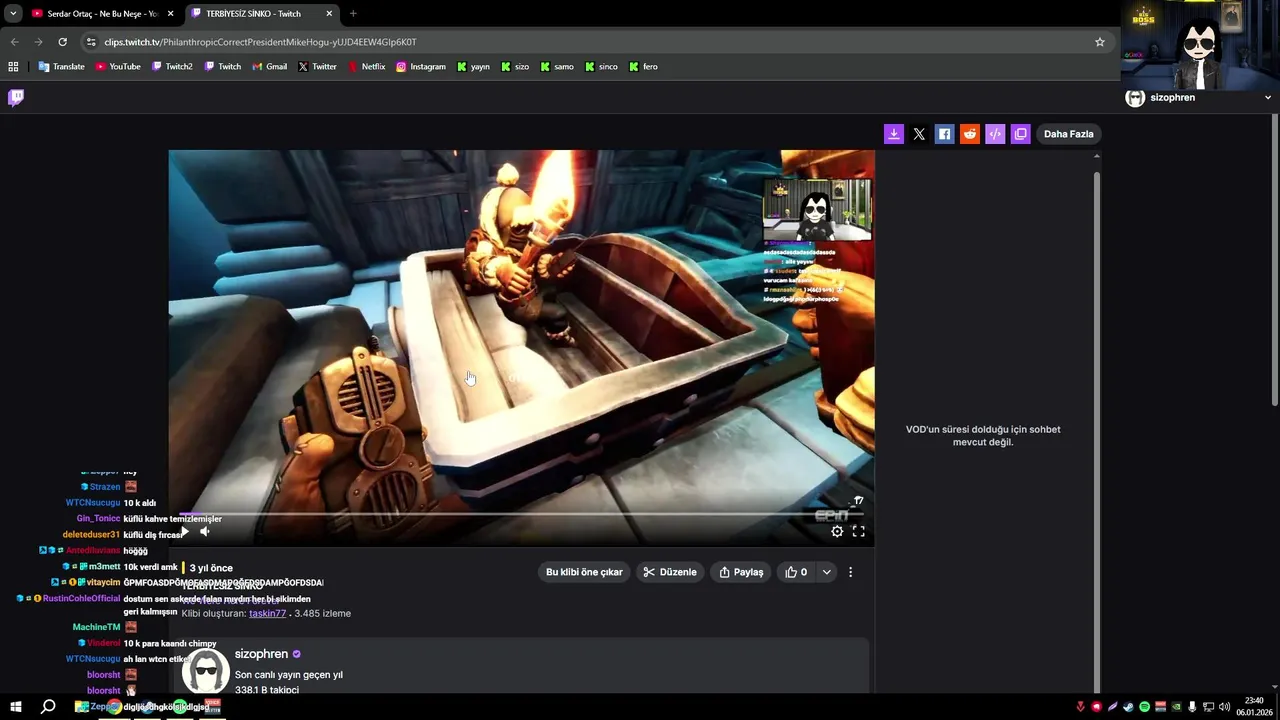Open Twitch home via the Twitch logo
Image resolution: width=1280 pixels, height=720 pixels.
(x=16, y=97)
